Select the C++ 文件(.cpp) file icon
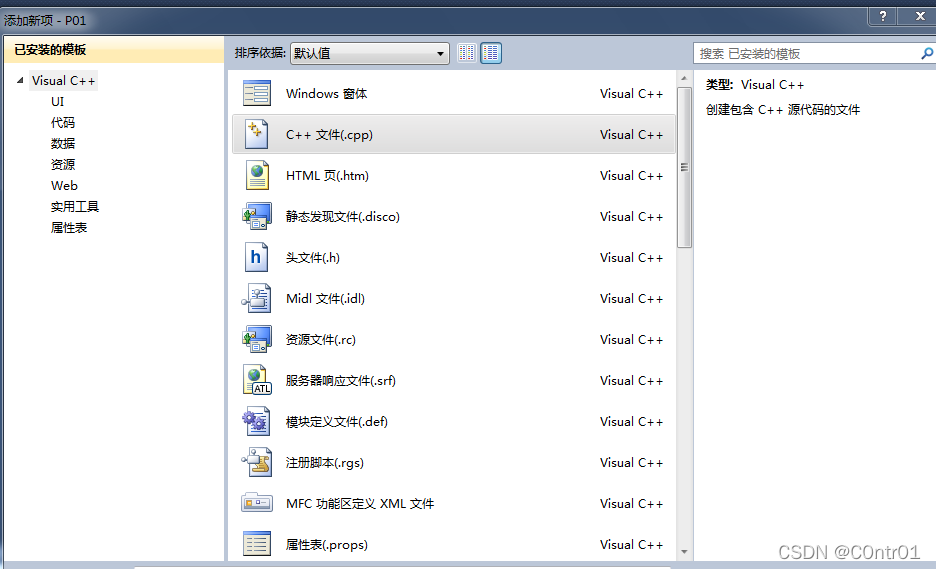Viewport: 936px width, 569px height. tap(257, 134)
